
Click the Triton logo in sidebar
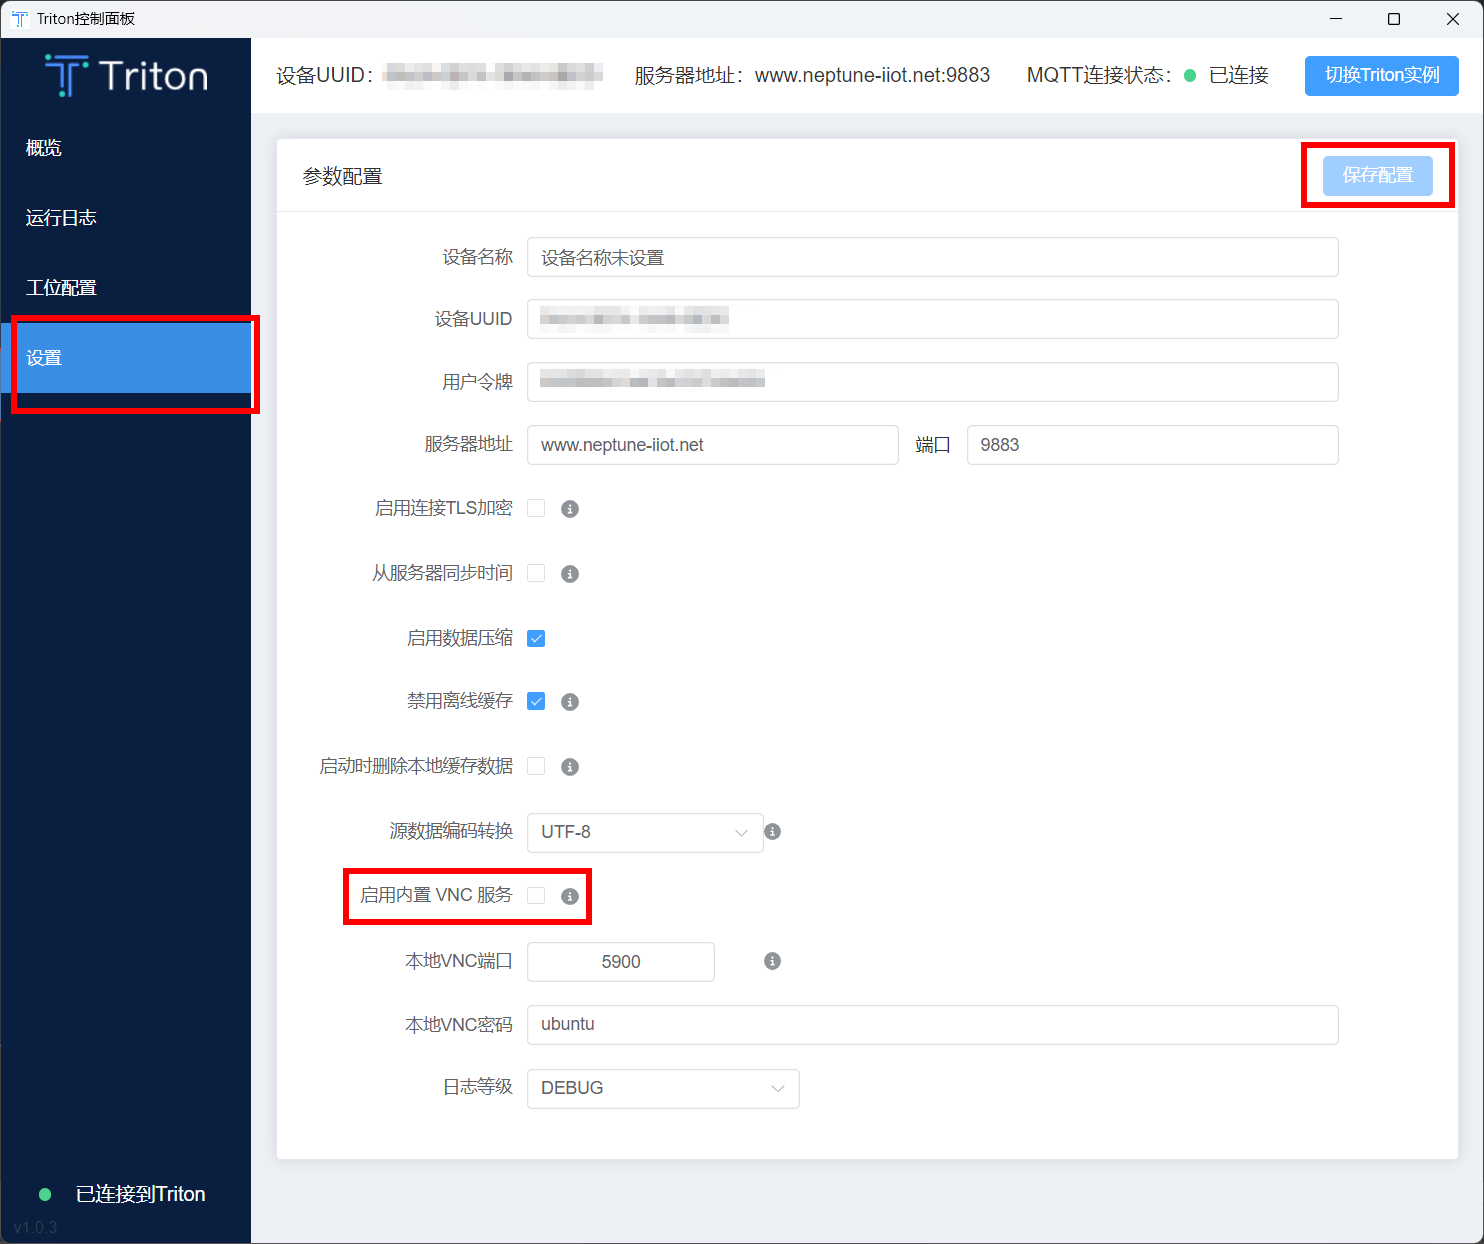[x=126, y=76]
